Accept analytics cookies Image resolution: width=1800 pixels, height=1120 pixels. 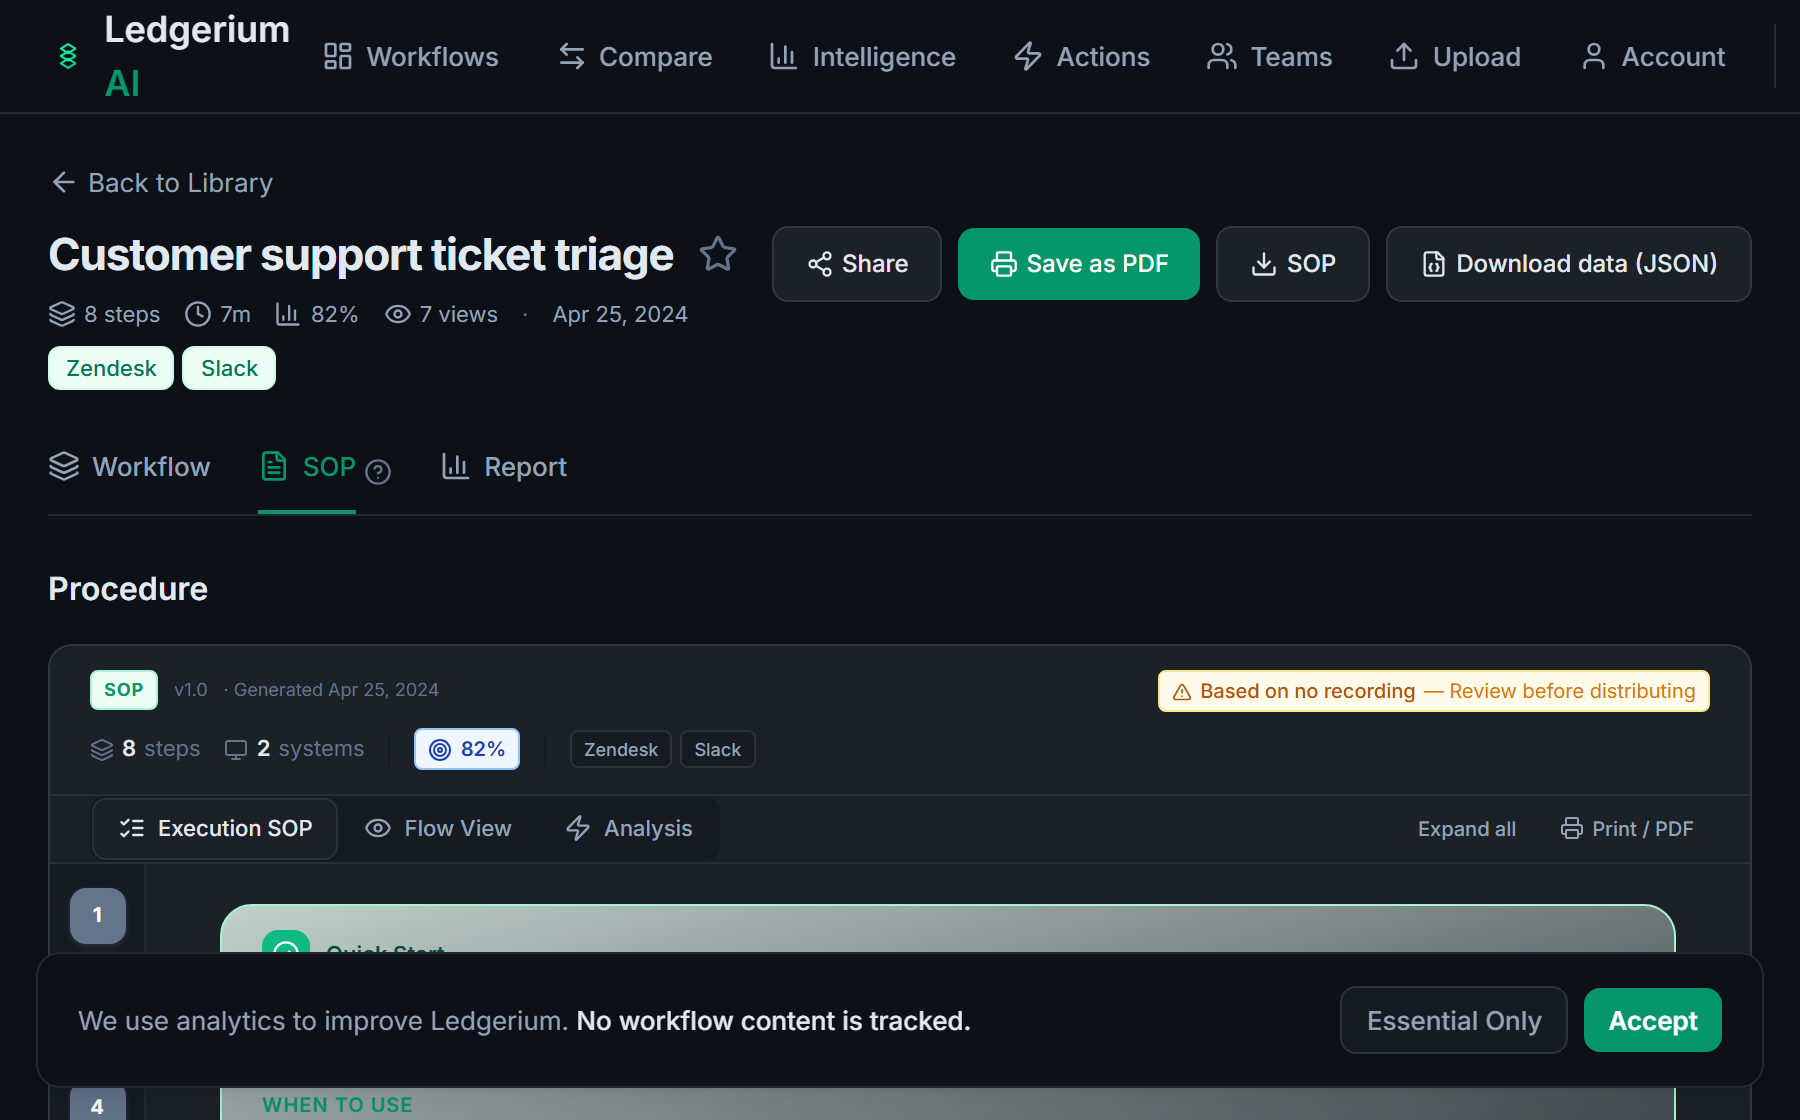pos(1653,1020)
